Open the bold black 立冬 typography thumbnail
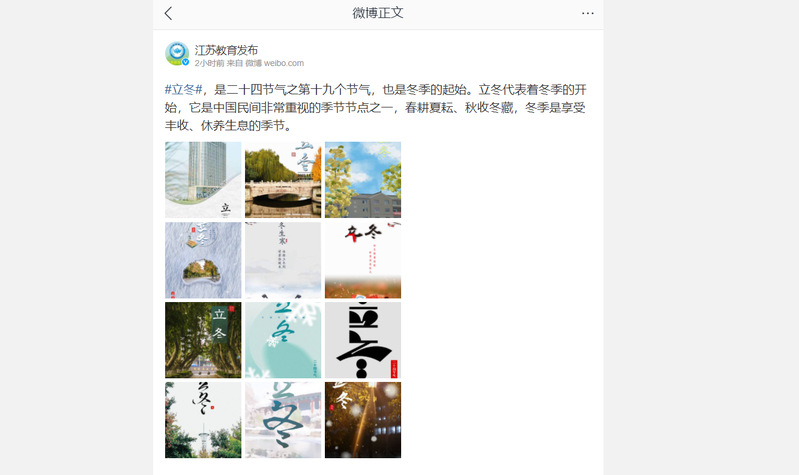 [x=363, y=340]
